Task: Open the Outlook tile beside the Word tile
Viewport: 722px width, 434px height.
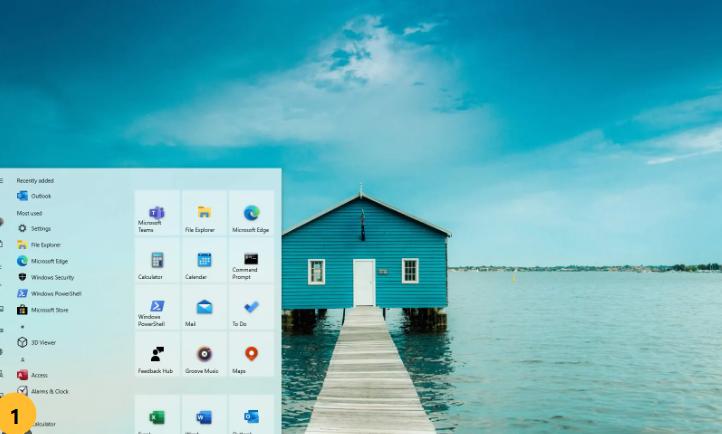Action: pos(251,414)
